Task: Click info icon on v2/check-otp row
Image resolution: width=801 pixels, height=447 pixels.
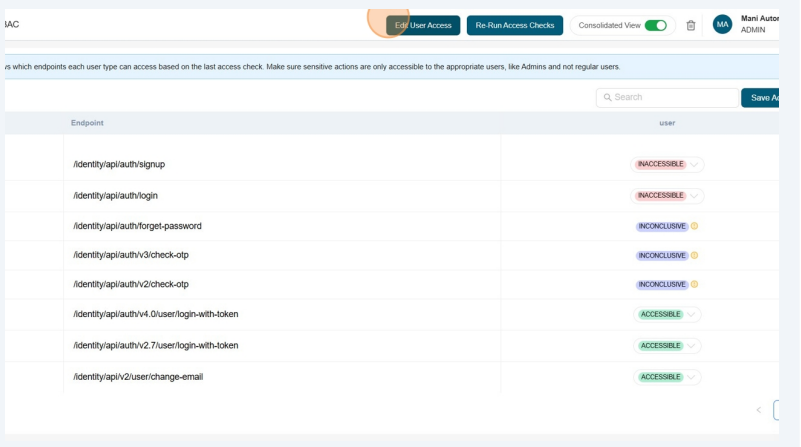Action: point(694,284)
